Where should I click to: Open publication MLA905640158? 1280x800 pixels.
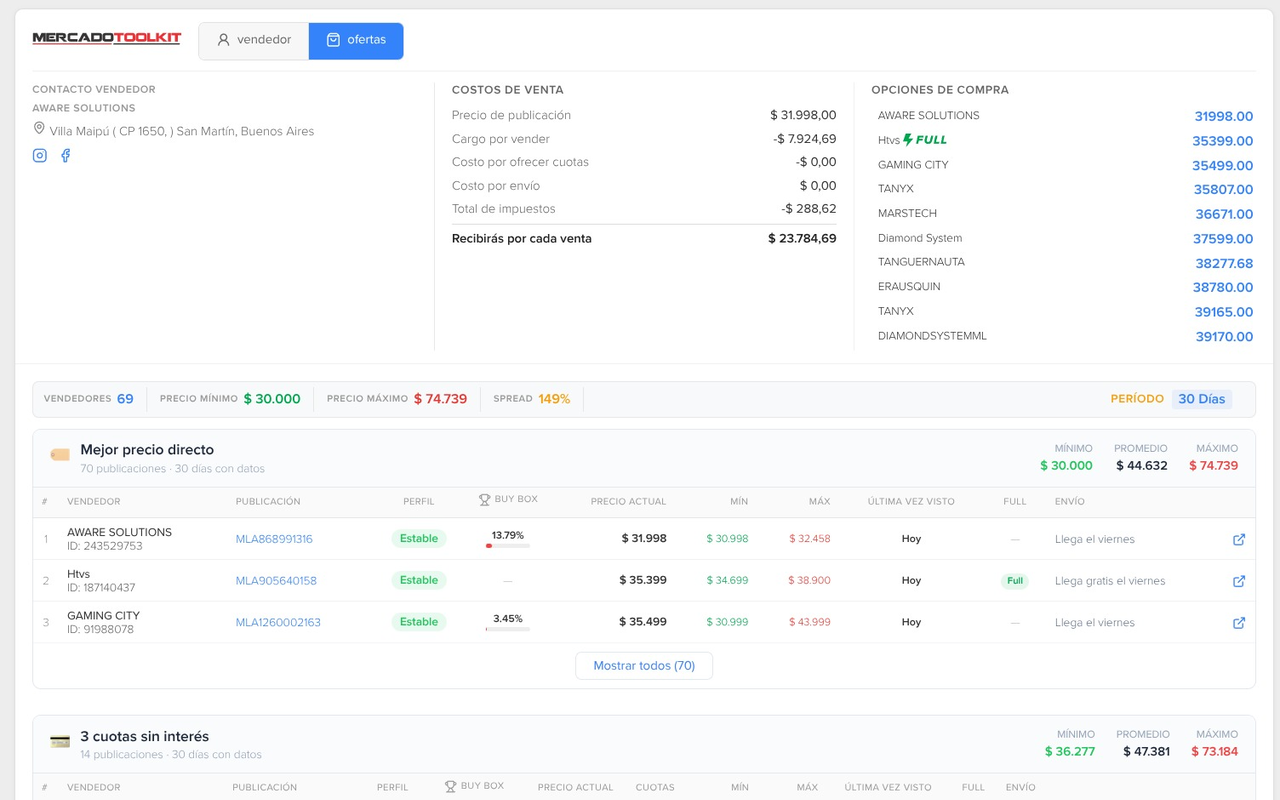pos(276,581)
